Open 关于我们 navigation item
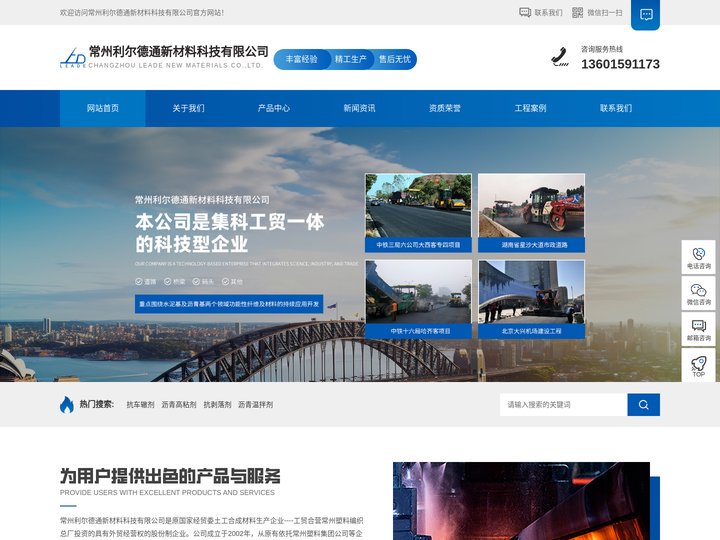Viewport: 720px width, 540px height. [188, 108]
